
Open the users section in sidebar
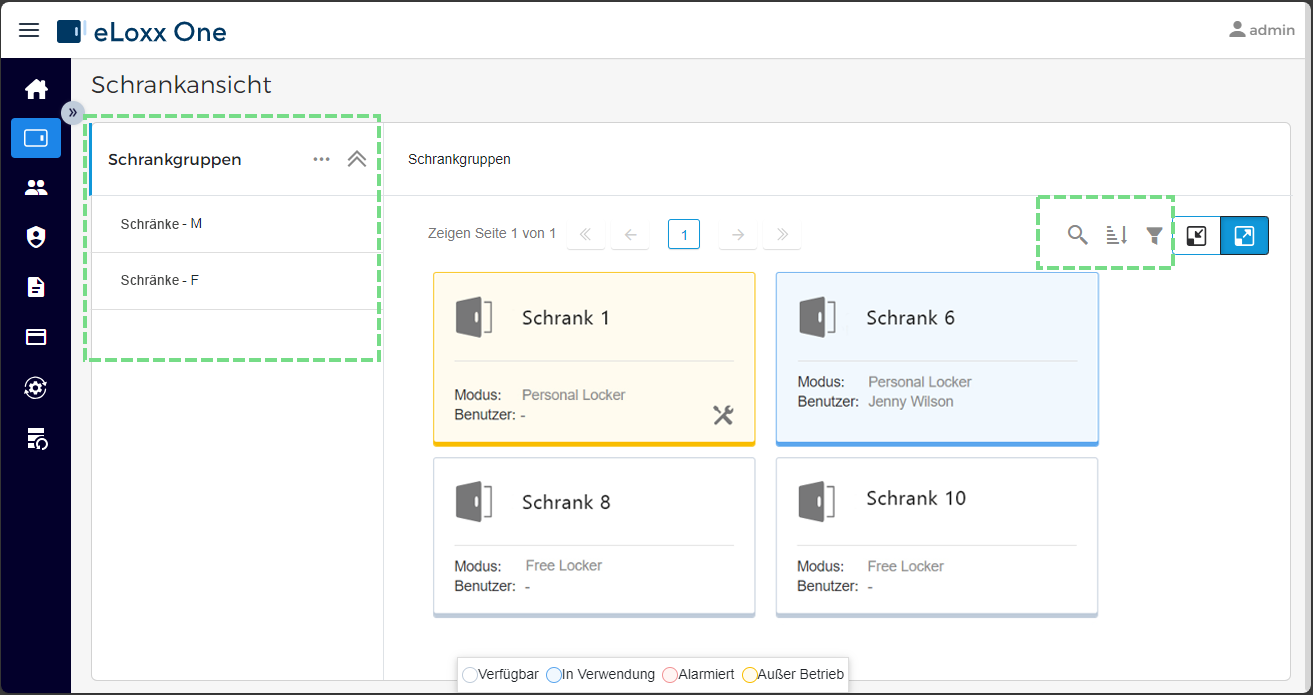click(x=36, y=187)
